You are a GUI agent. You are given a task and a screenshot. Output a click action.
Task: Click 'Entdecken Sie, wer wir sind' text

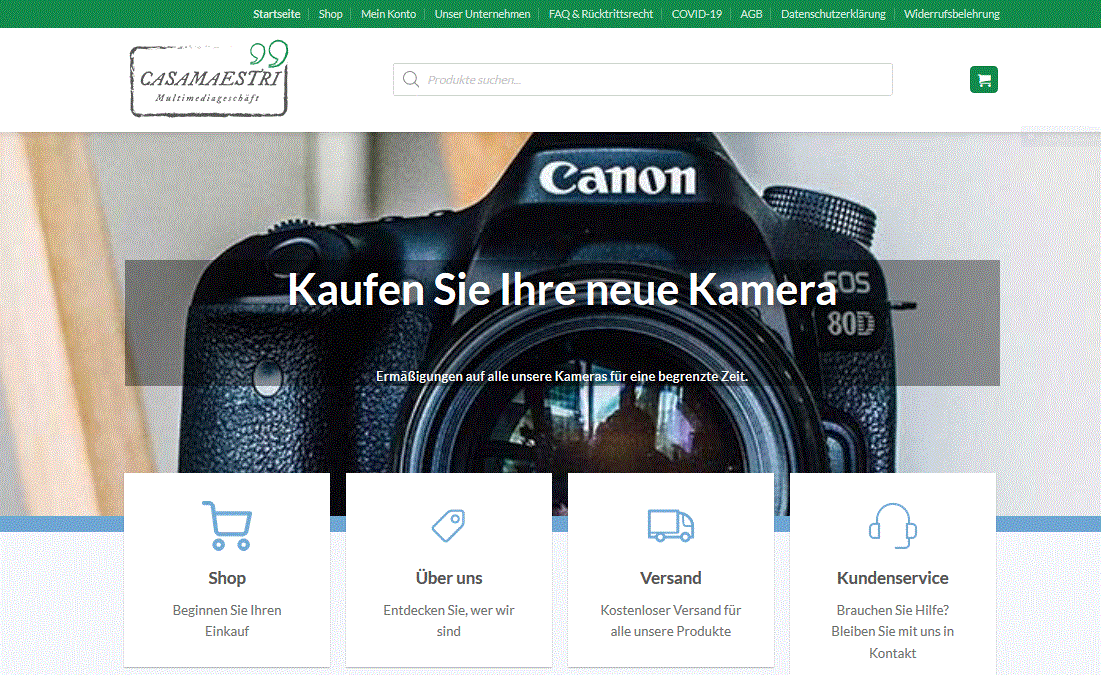(449, 621)
